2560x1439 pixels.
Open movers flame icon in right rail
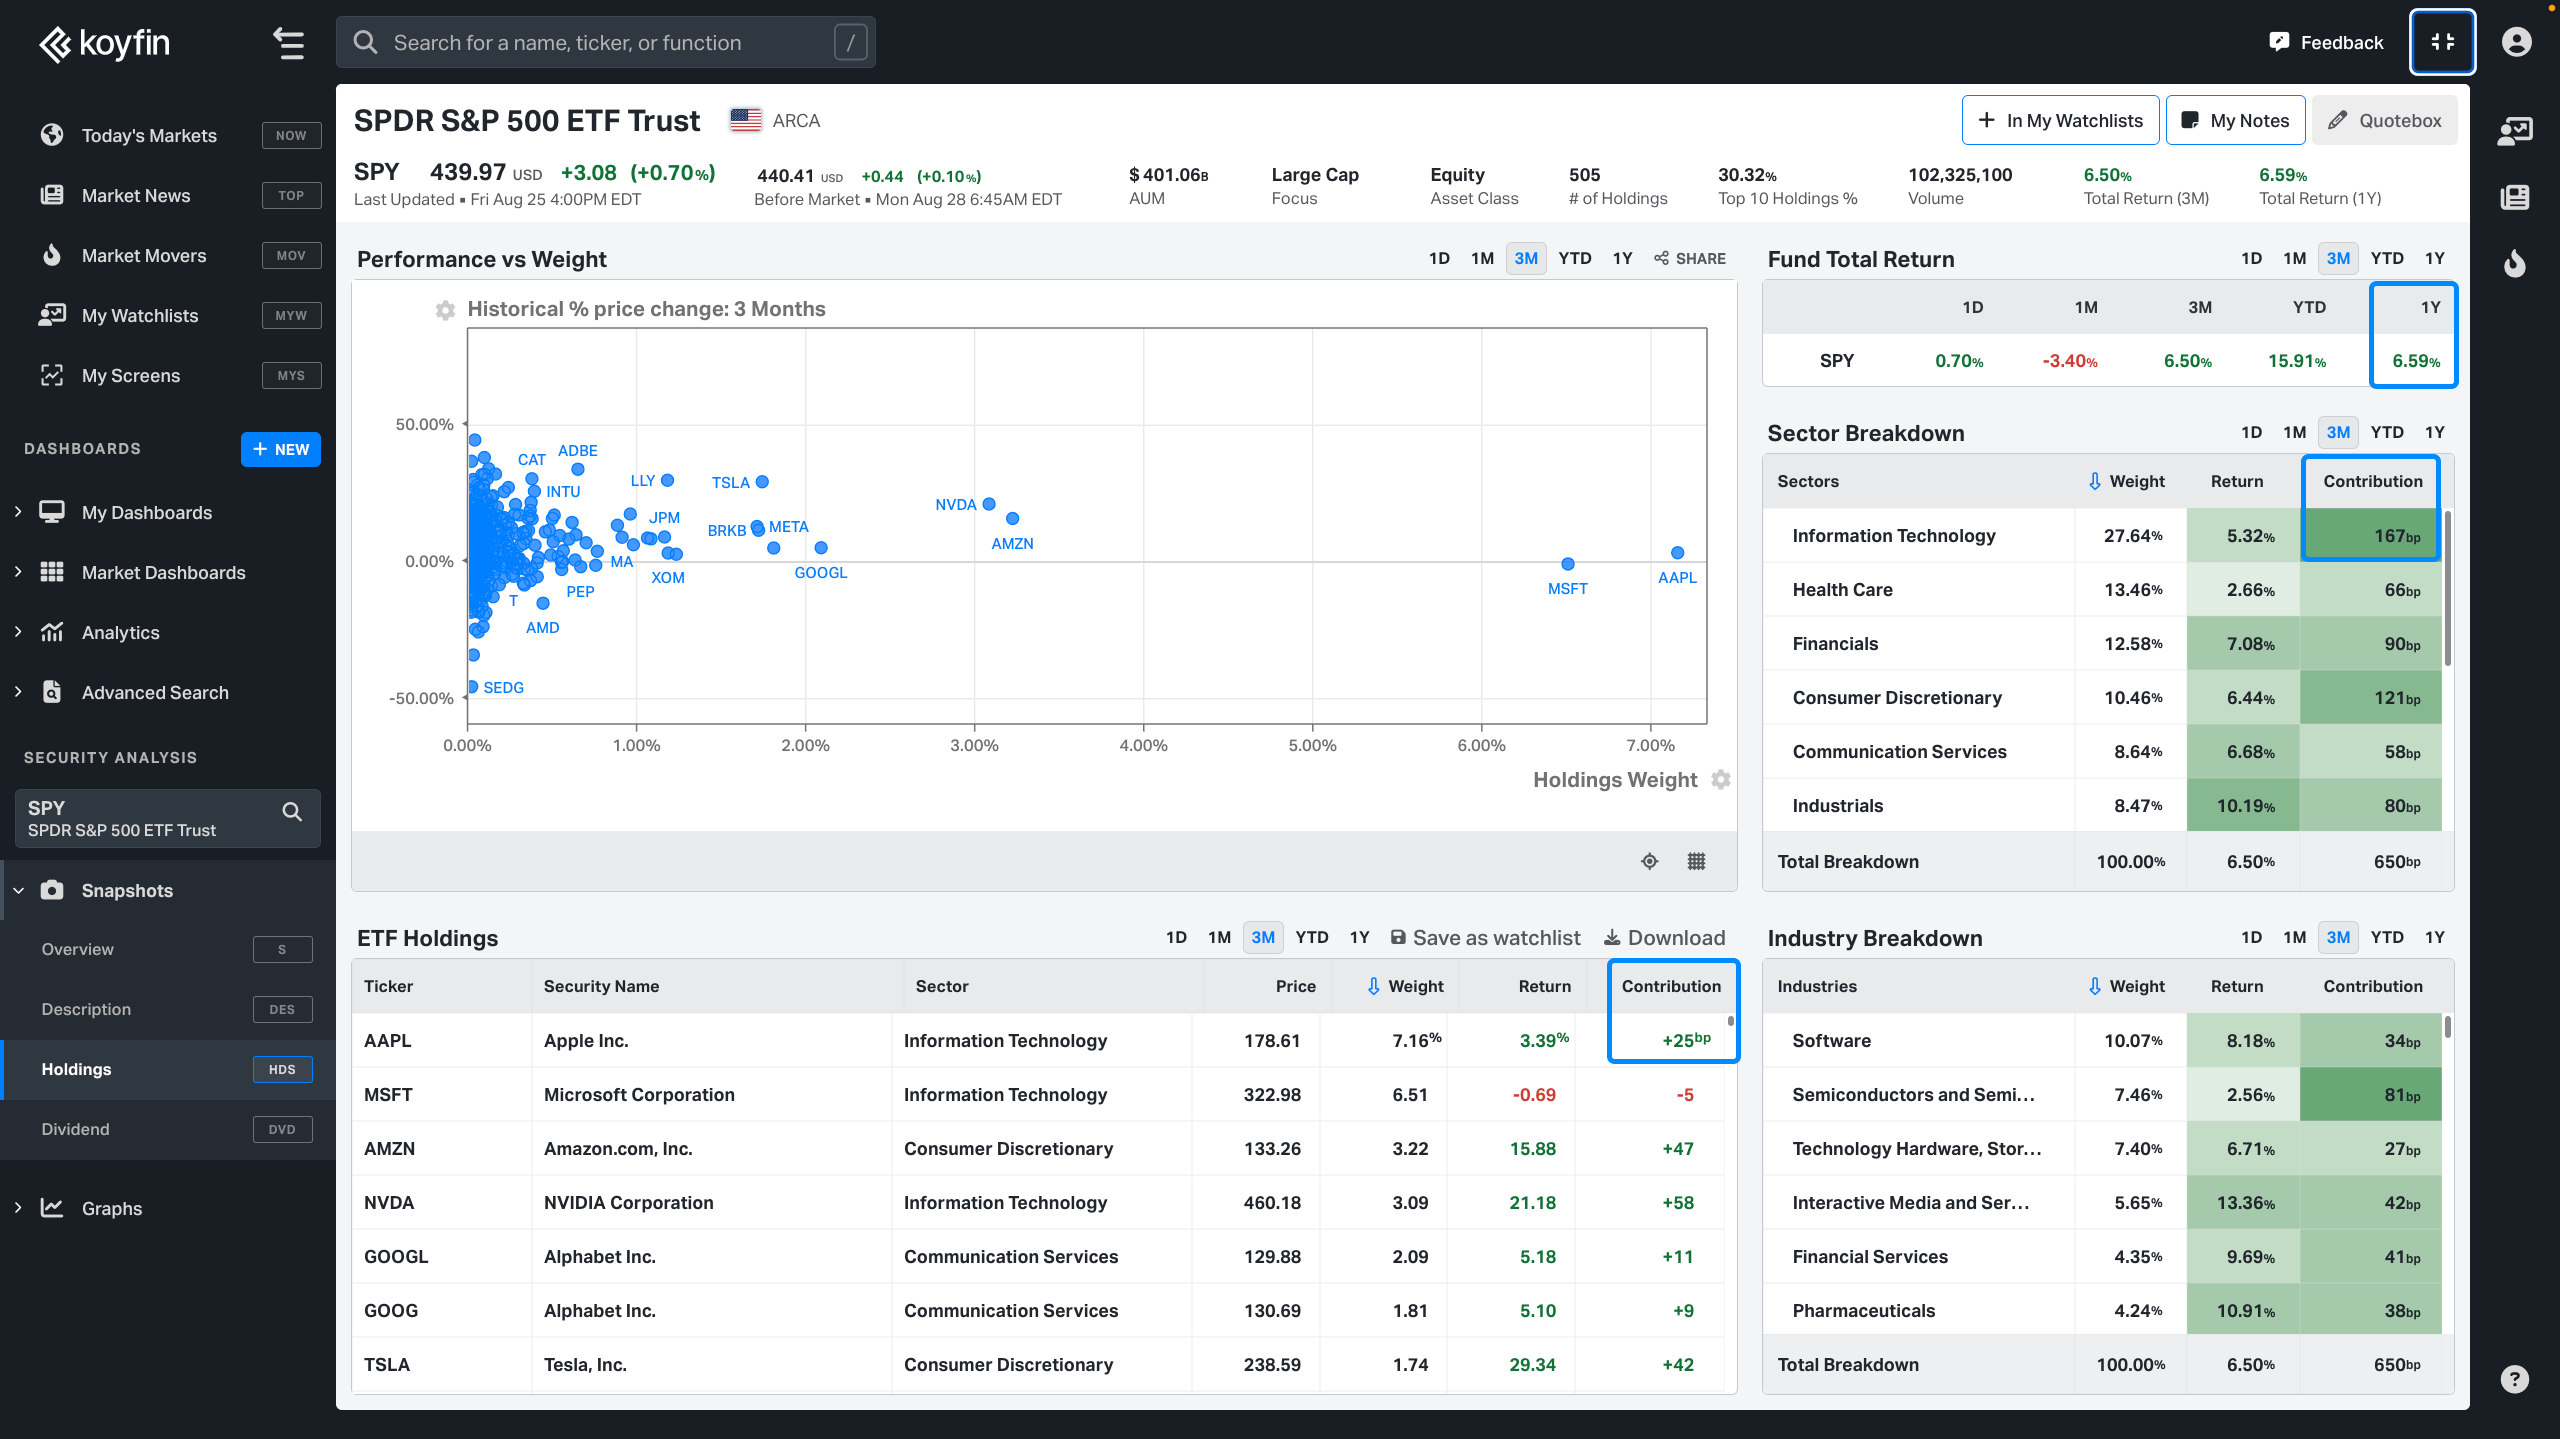pos(2514,263)
